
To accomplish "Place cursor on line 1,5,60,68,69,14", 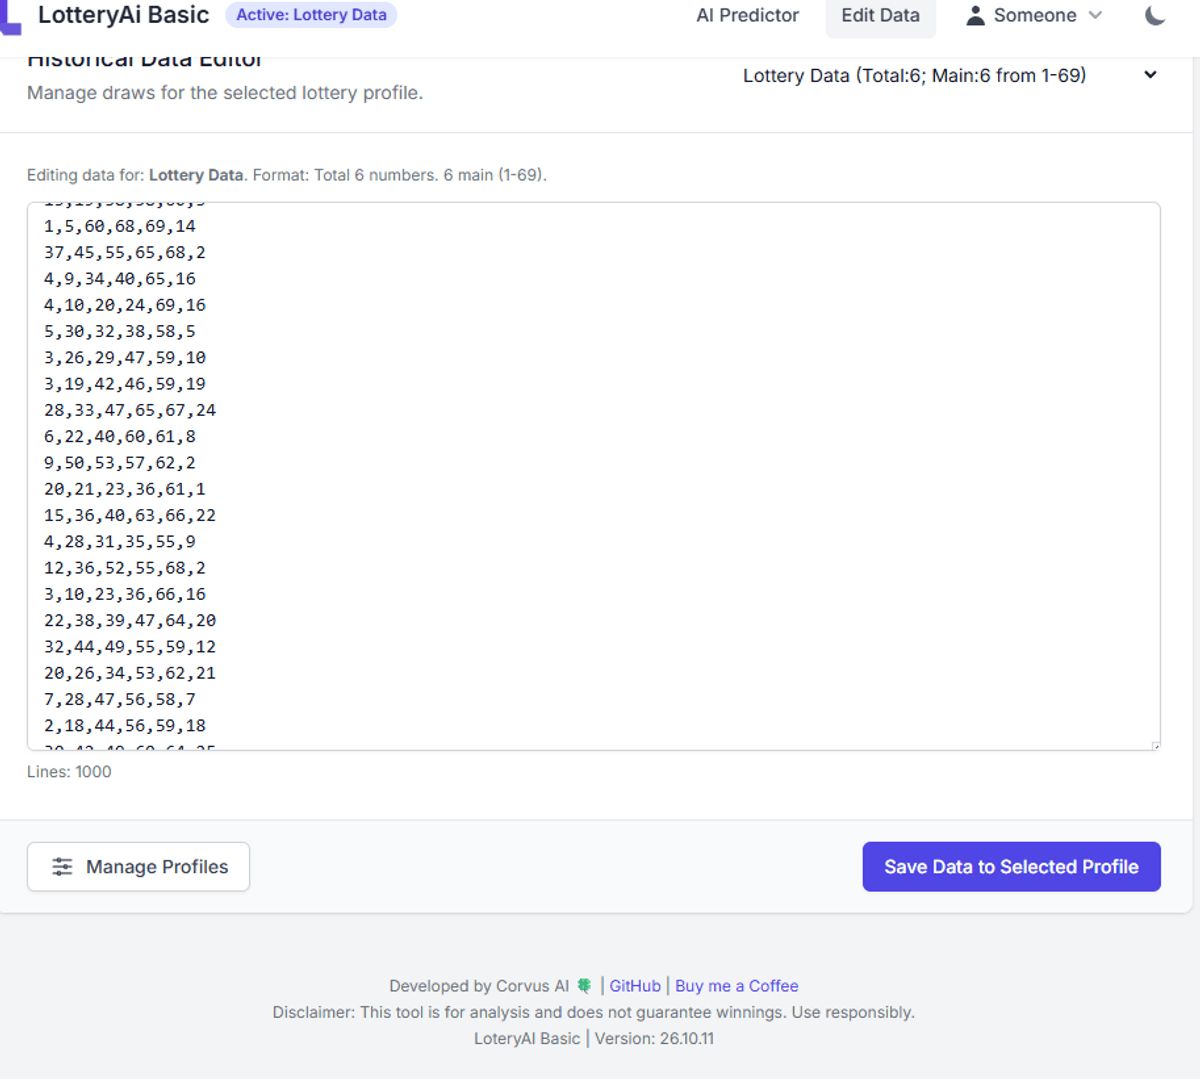I will (x=120, y=227).
